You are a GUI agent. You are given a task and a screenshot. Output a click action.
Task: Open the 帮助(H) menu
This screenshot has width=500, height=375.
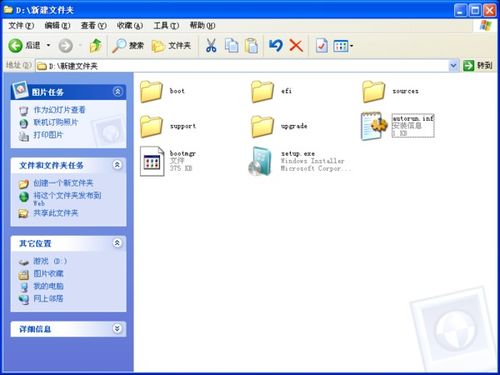[x=202, y=25]
